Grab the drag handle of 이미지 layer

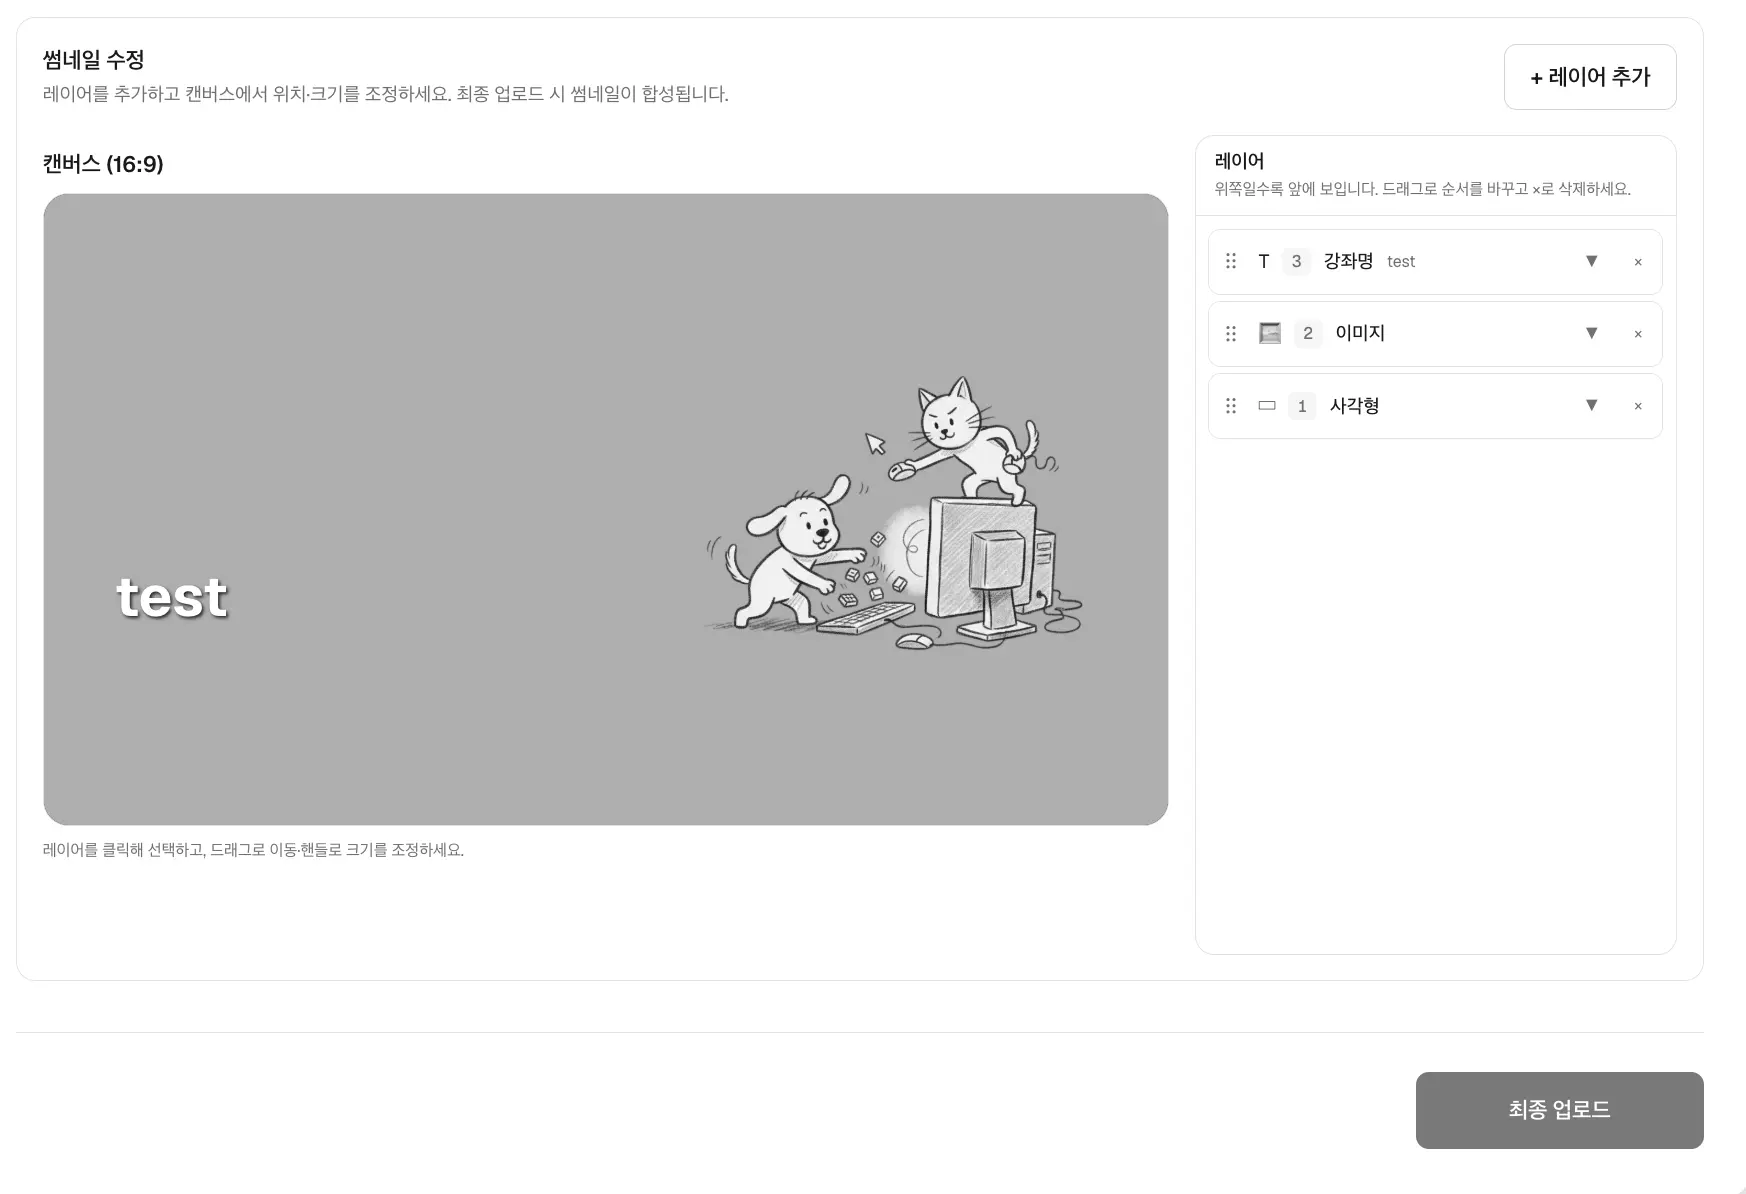[1231, 333]
